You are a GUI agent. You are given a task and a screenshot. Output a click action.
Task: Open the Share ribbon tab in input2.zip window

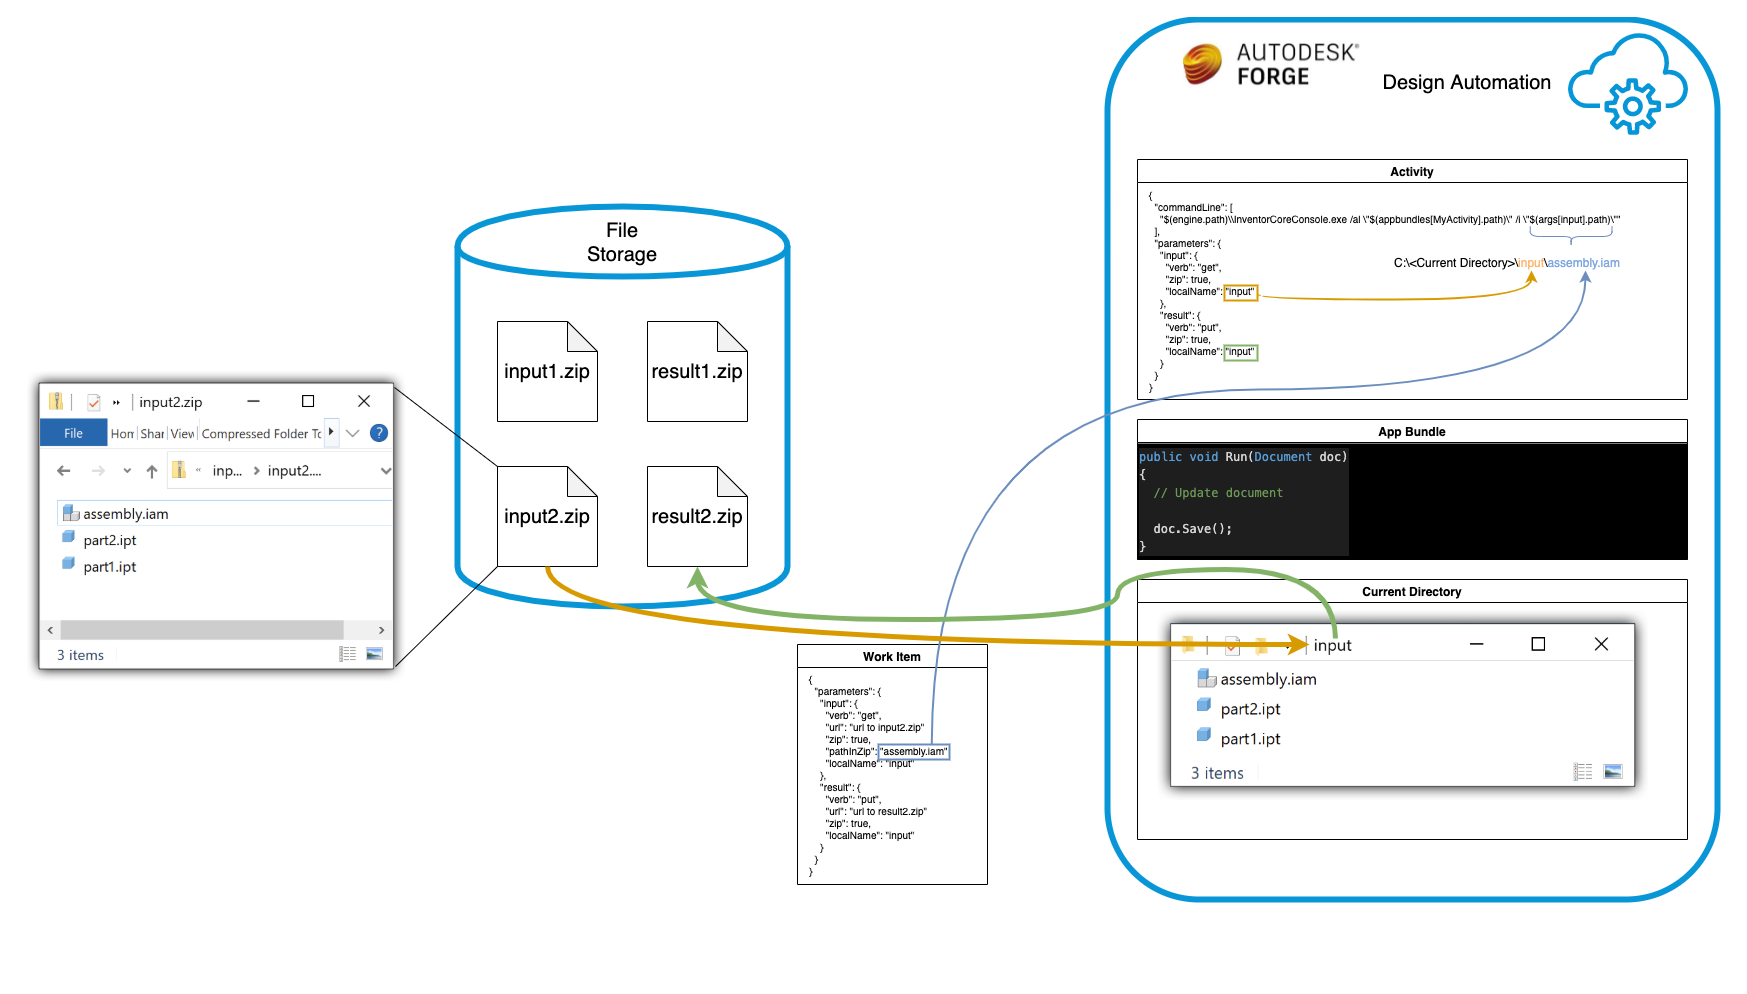(152, 433)
